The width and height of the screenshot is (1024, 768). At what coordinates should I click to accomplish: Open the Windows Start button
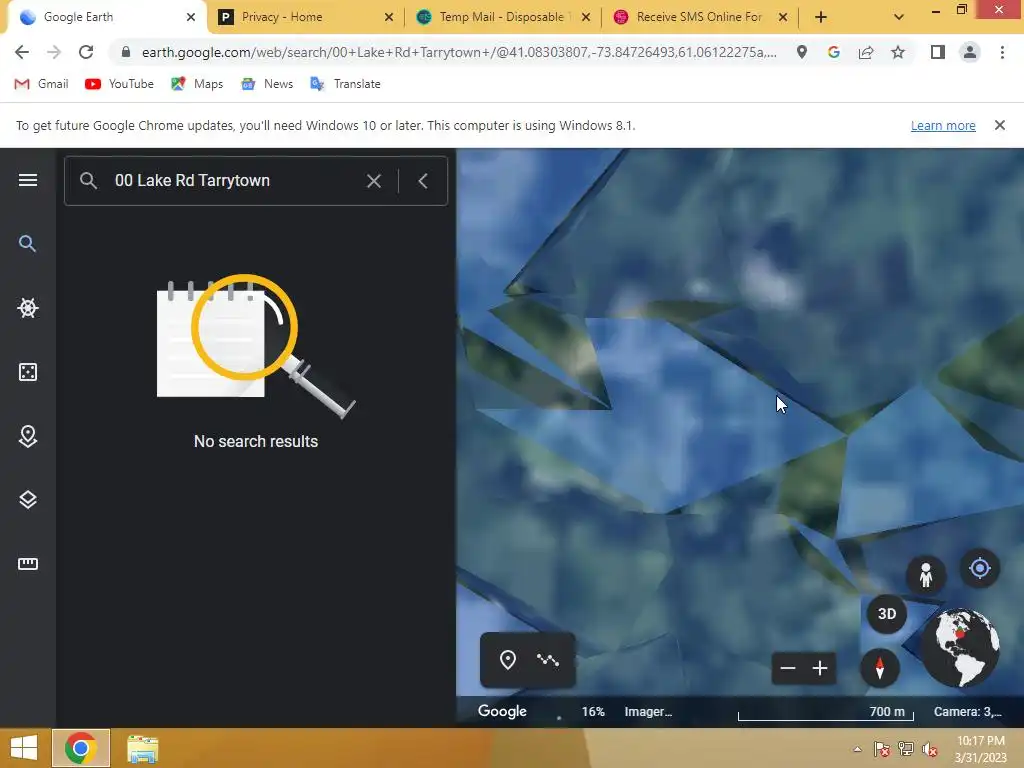pyautogui.click(x=24, y=748)
